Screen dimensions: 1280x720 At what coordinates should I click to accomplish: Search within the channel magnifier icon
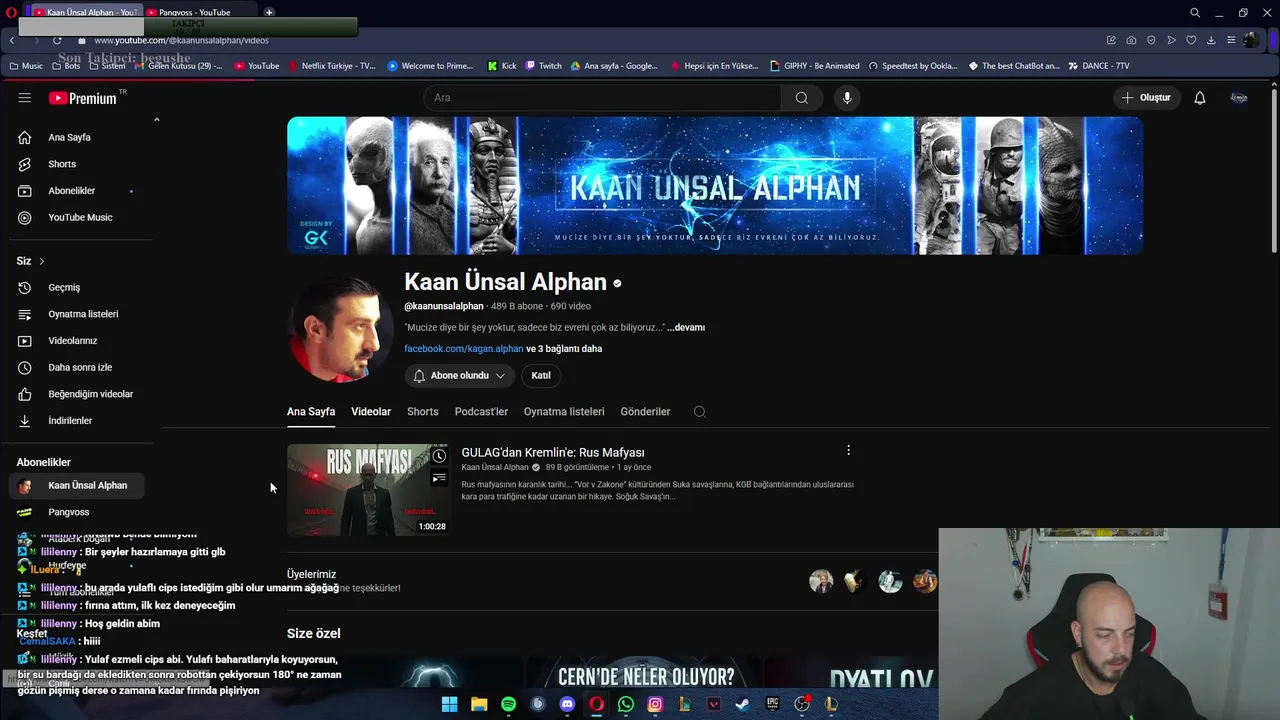(700, 412)
